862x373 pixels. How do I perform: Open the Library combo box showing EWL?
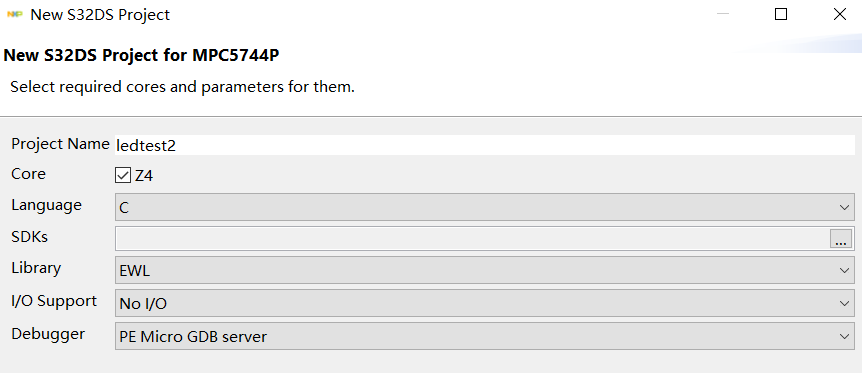pos(484,270)
